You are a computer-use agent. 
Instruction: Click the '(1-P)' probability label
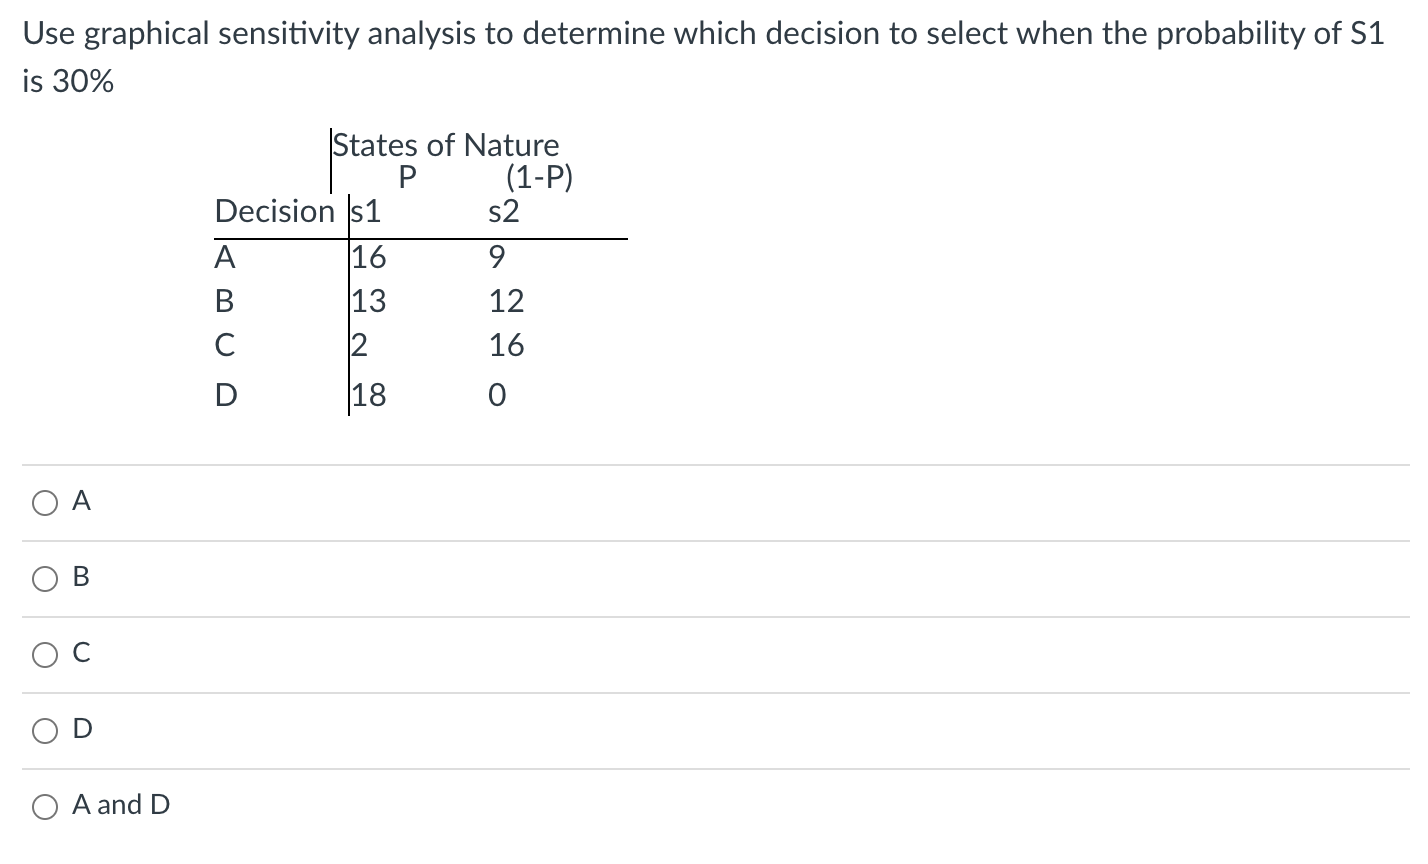[x=538, y=178]
